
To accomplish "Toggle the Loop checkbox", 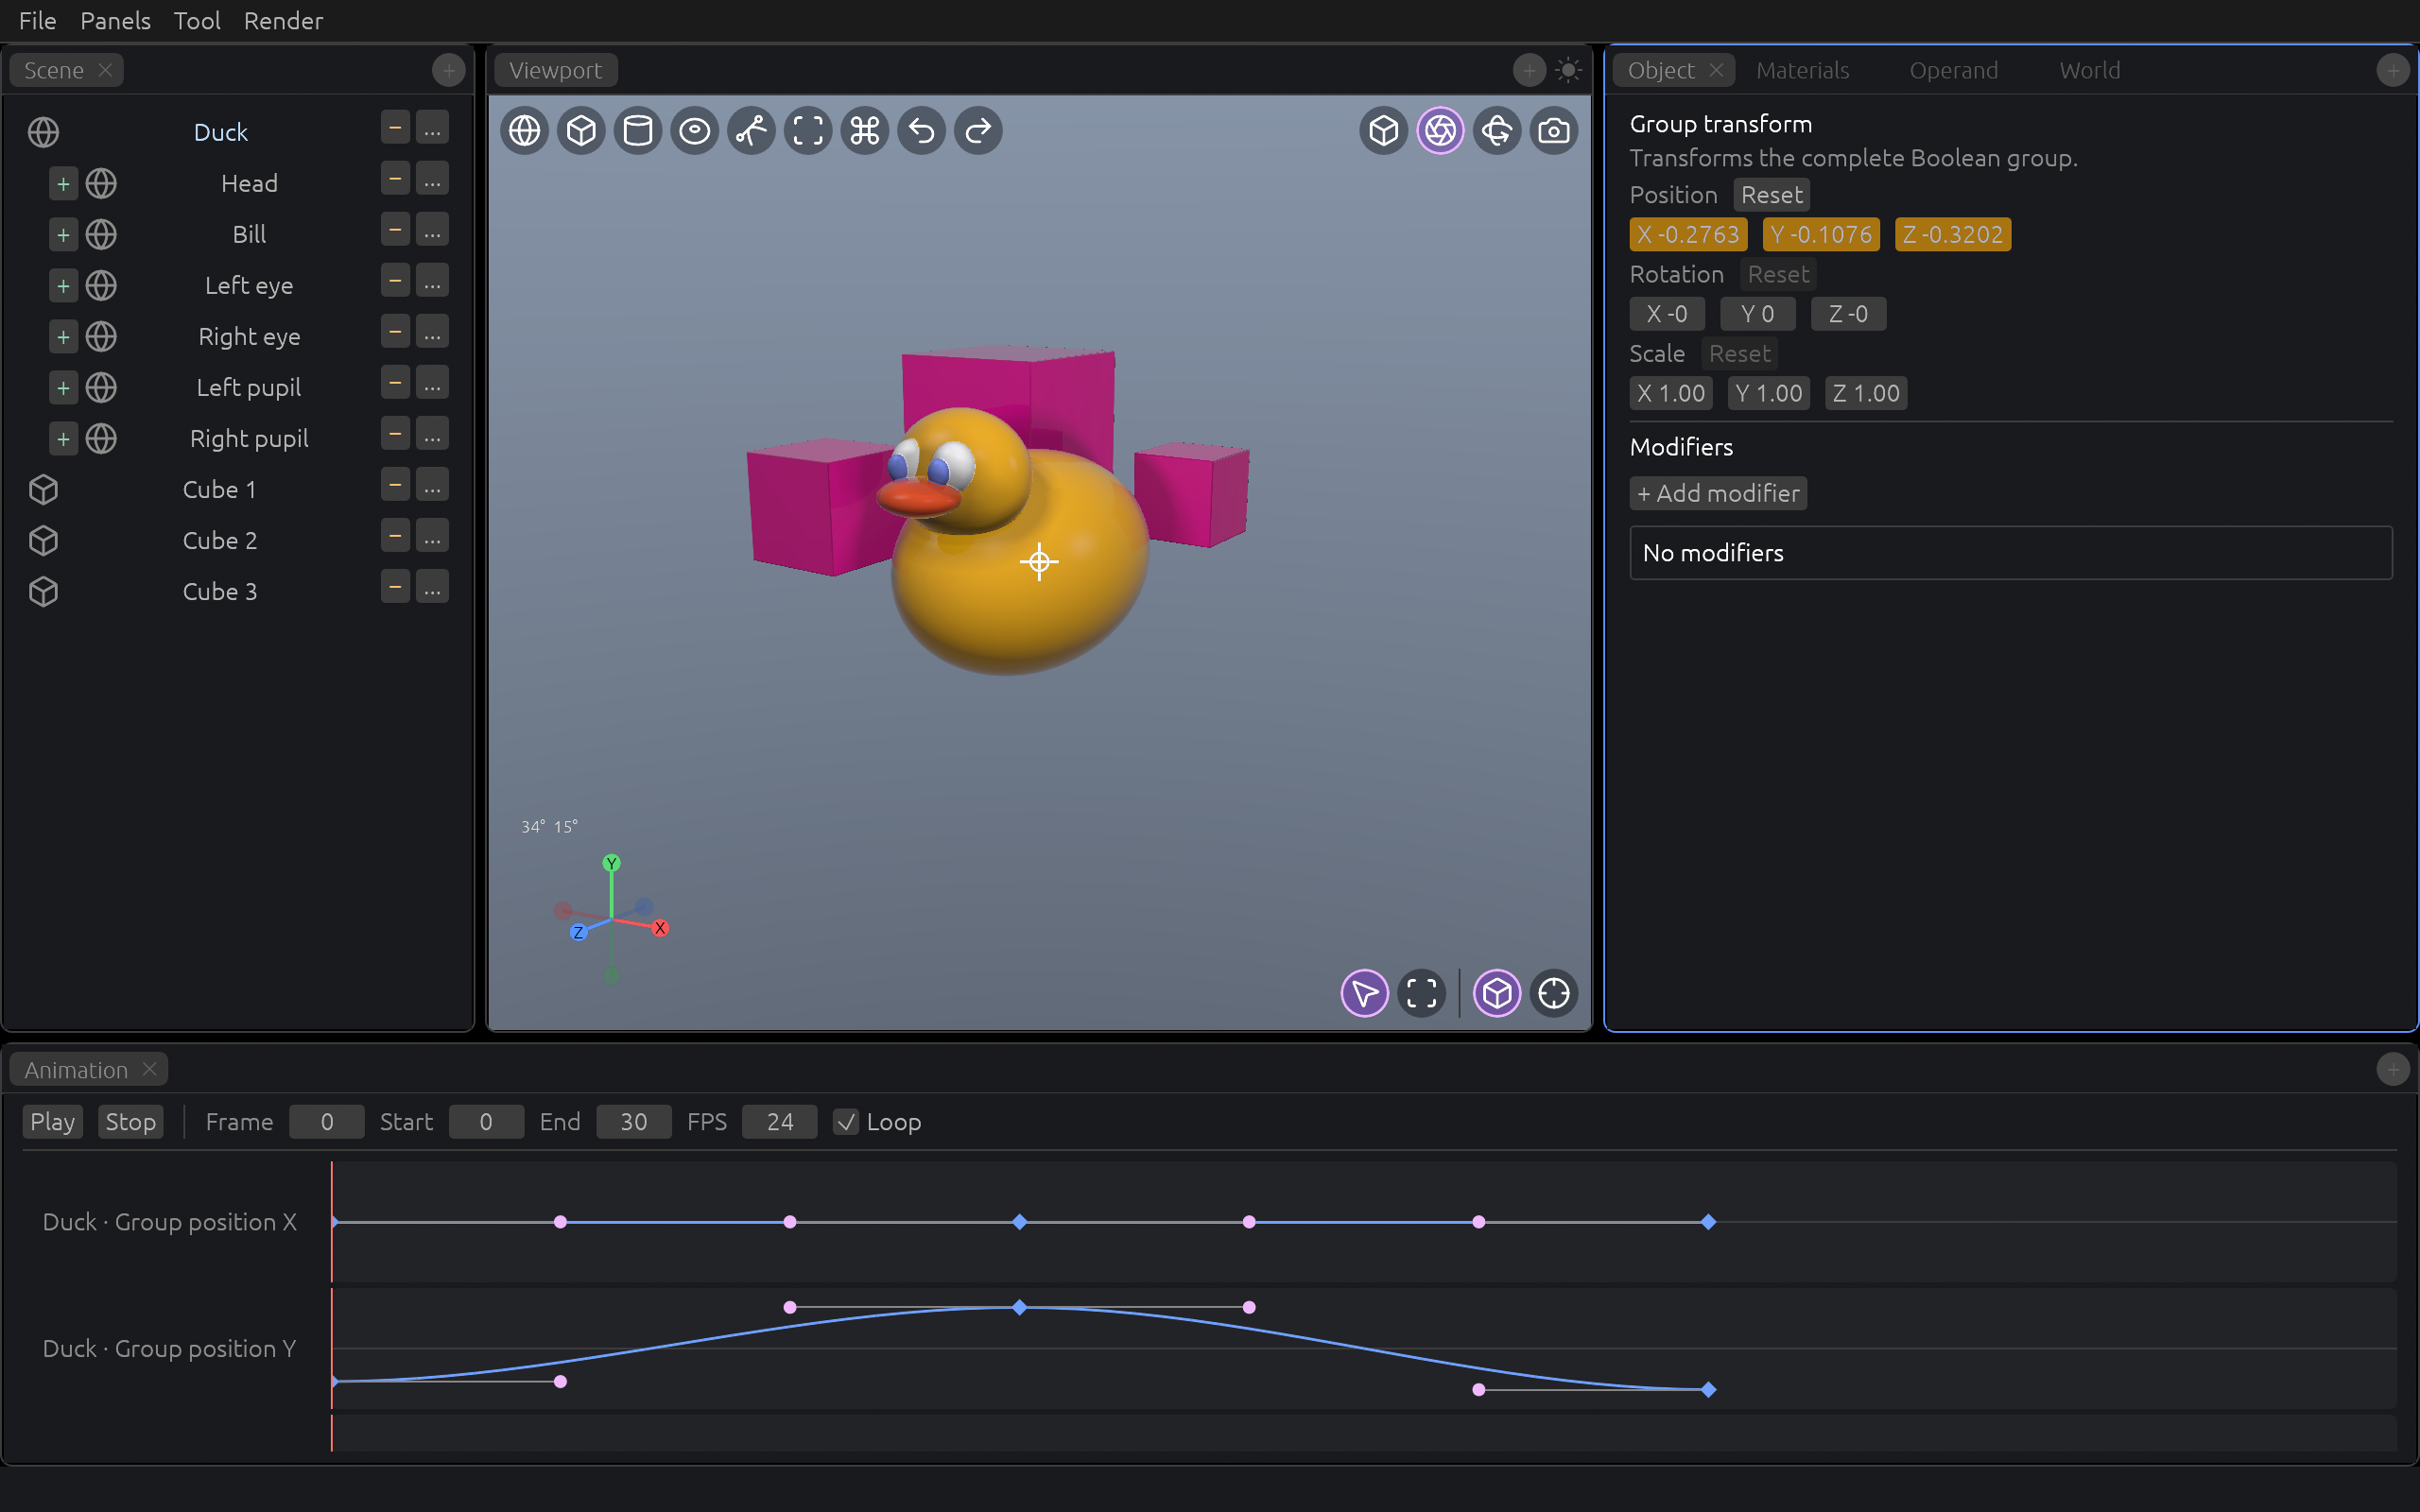I will click(x=845, y=1122).
